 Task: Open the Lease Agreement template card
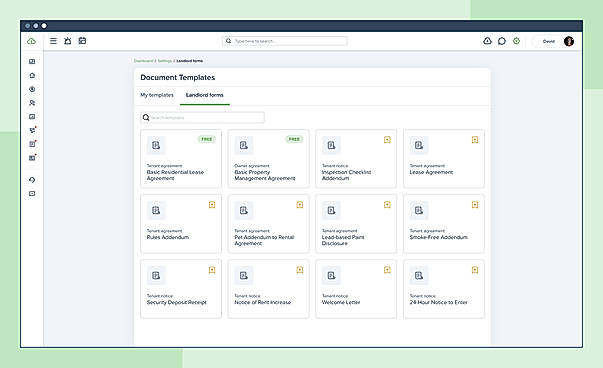(x=444, y=159)
